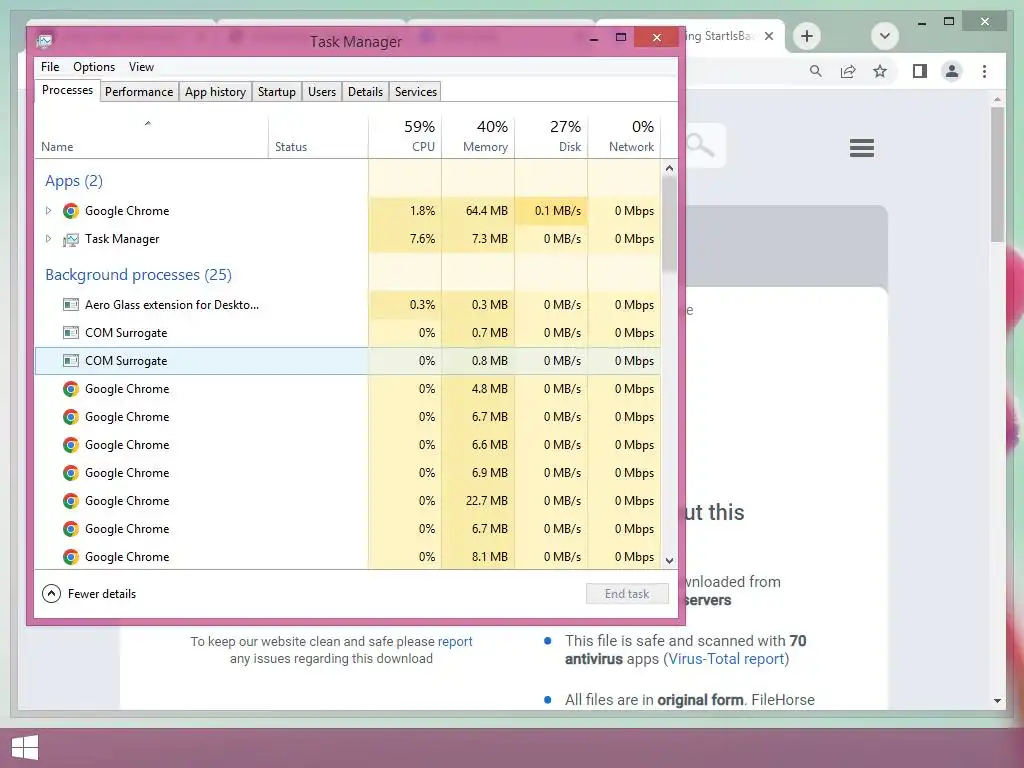This screenshot has height=768, width=1024.
Task: Collapse to Fewer details view
Action: [89, 594]
